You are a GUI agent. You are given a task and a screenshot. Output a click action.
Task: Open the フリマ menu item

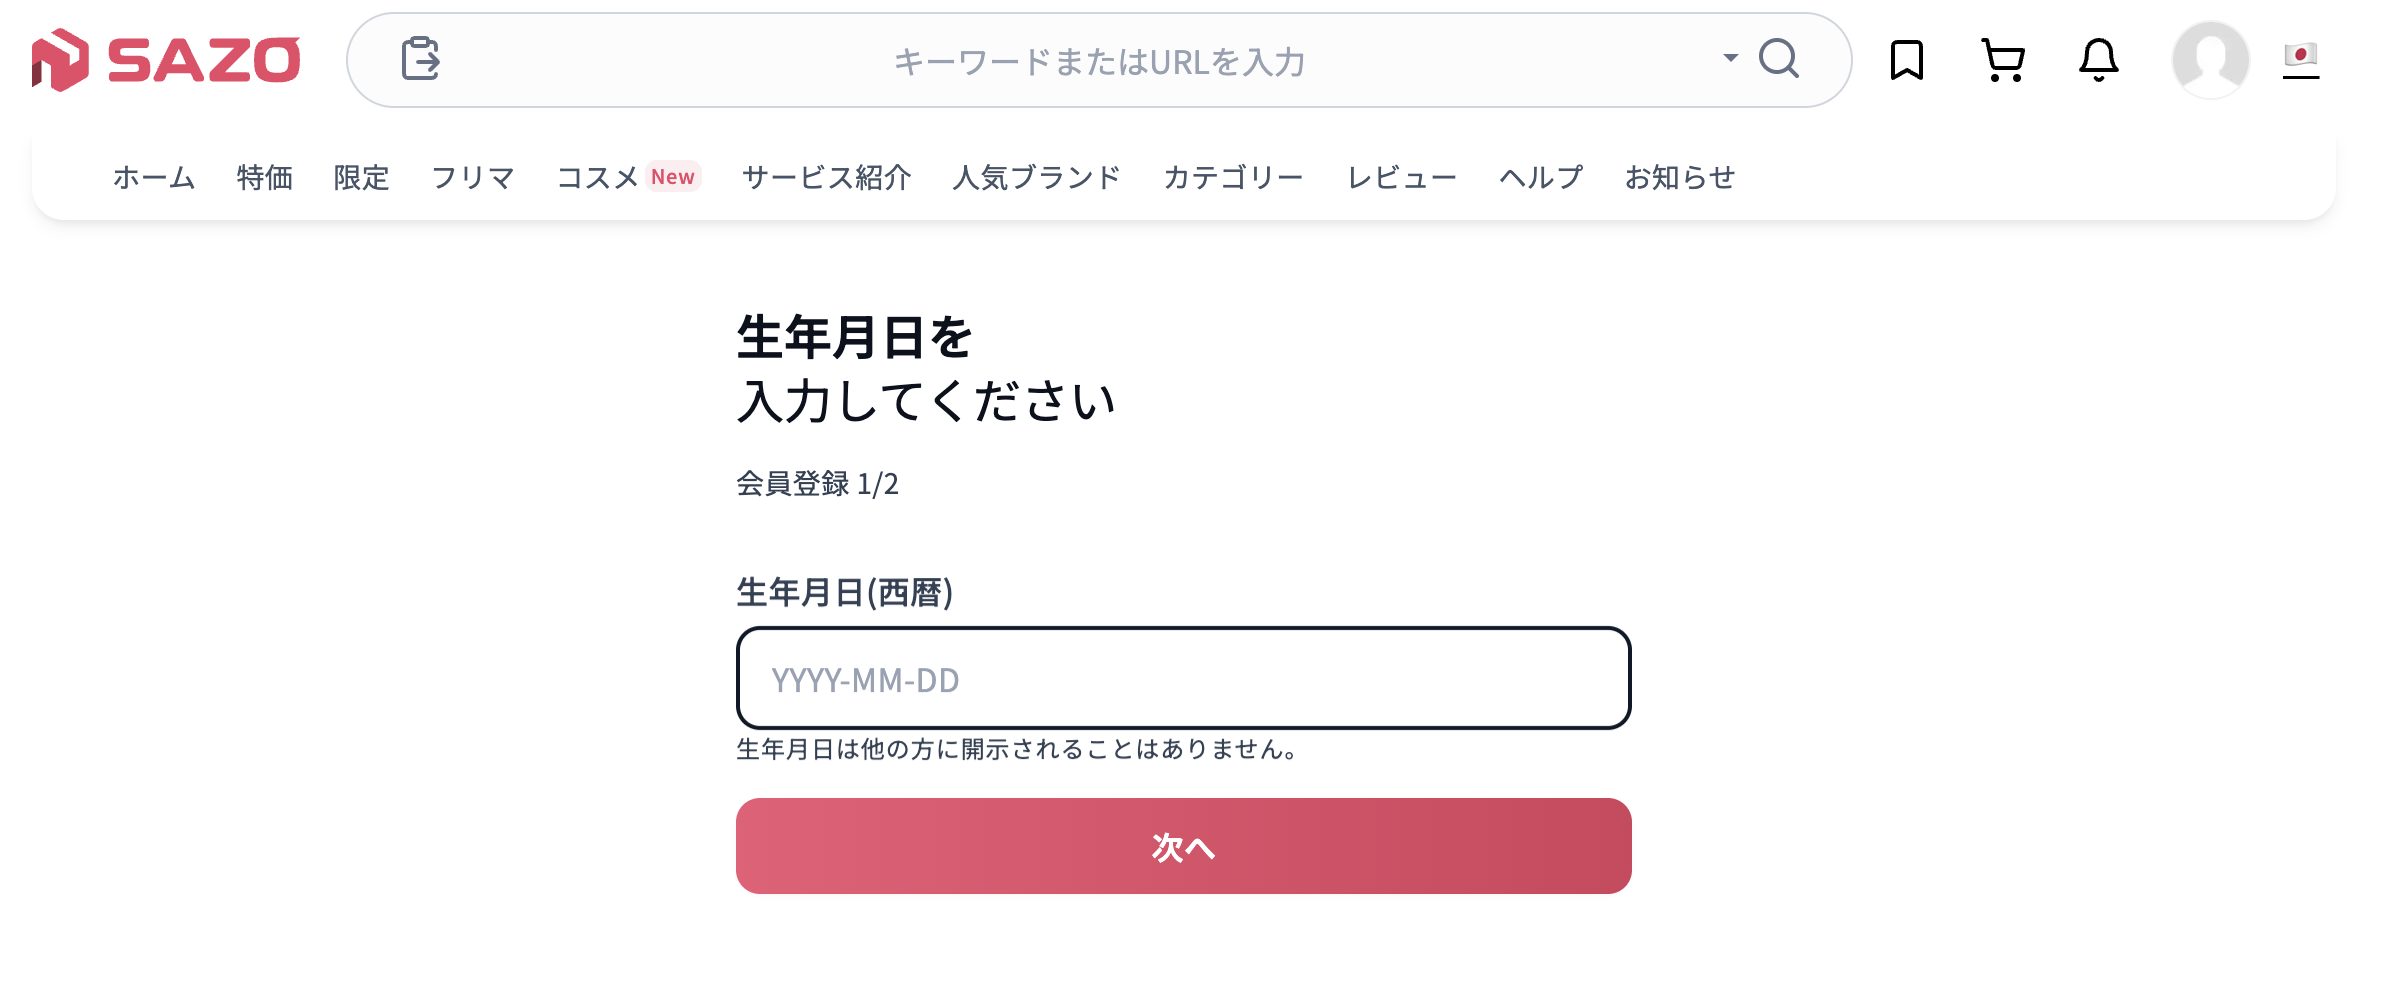[x=473, y=177]
